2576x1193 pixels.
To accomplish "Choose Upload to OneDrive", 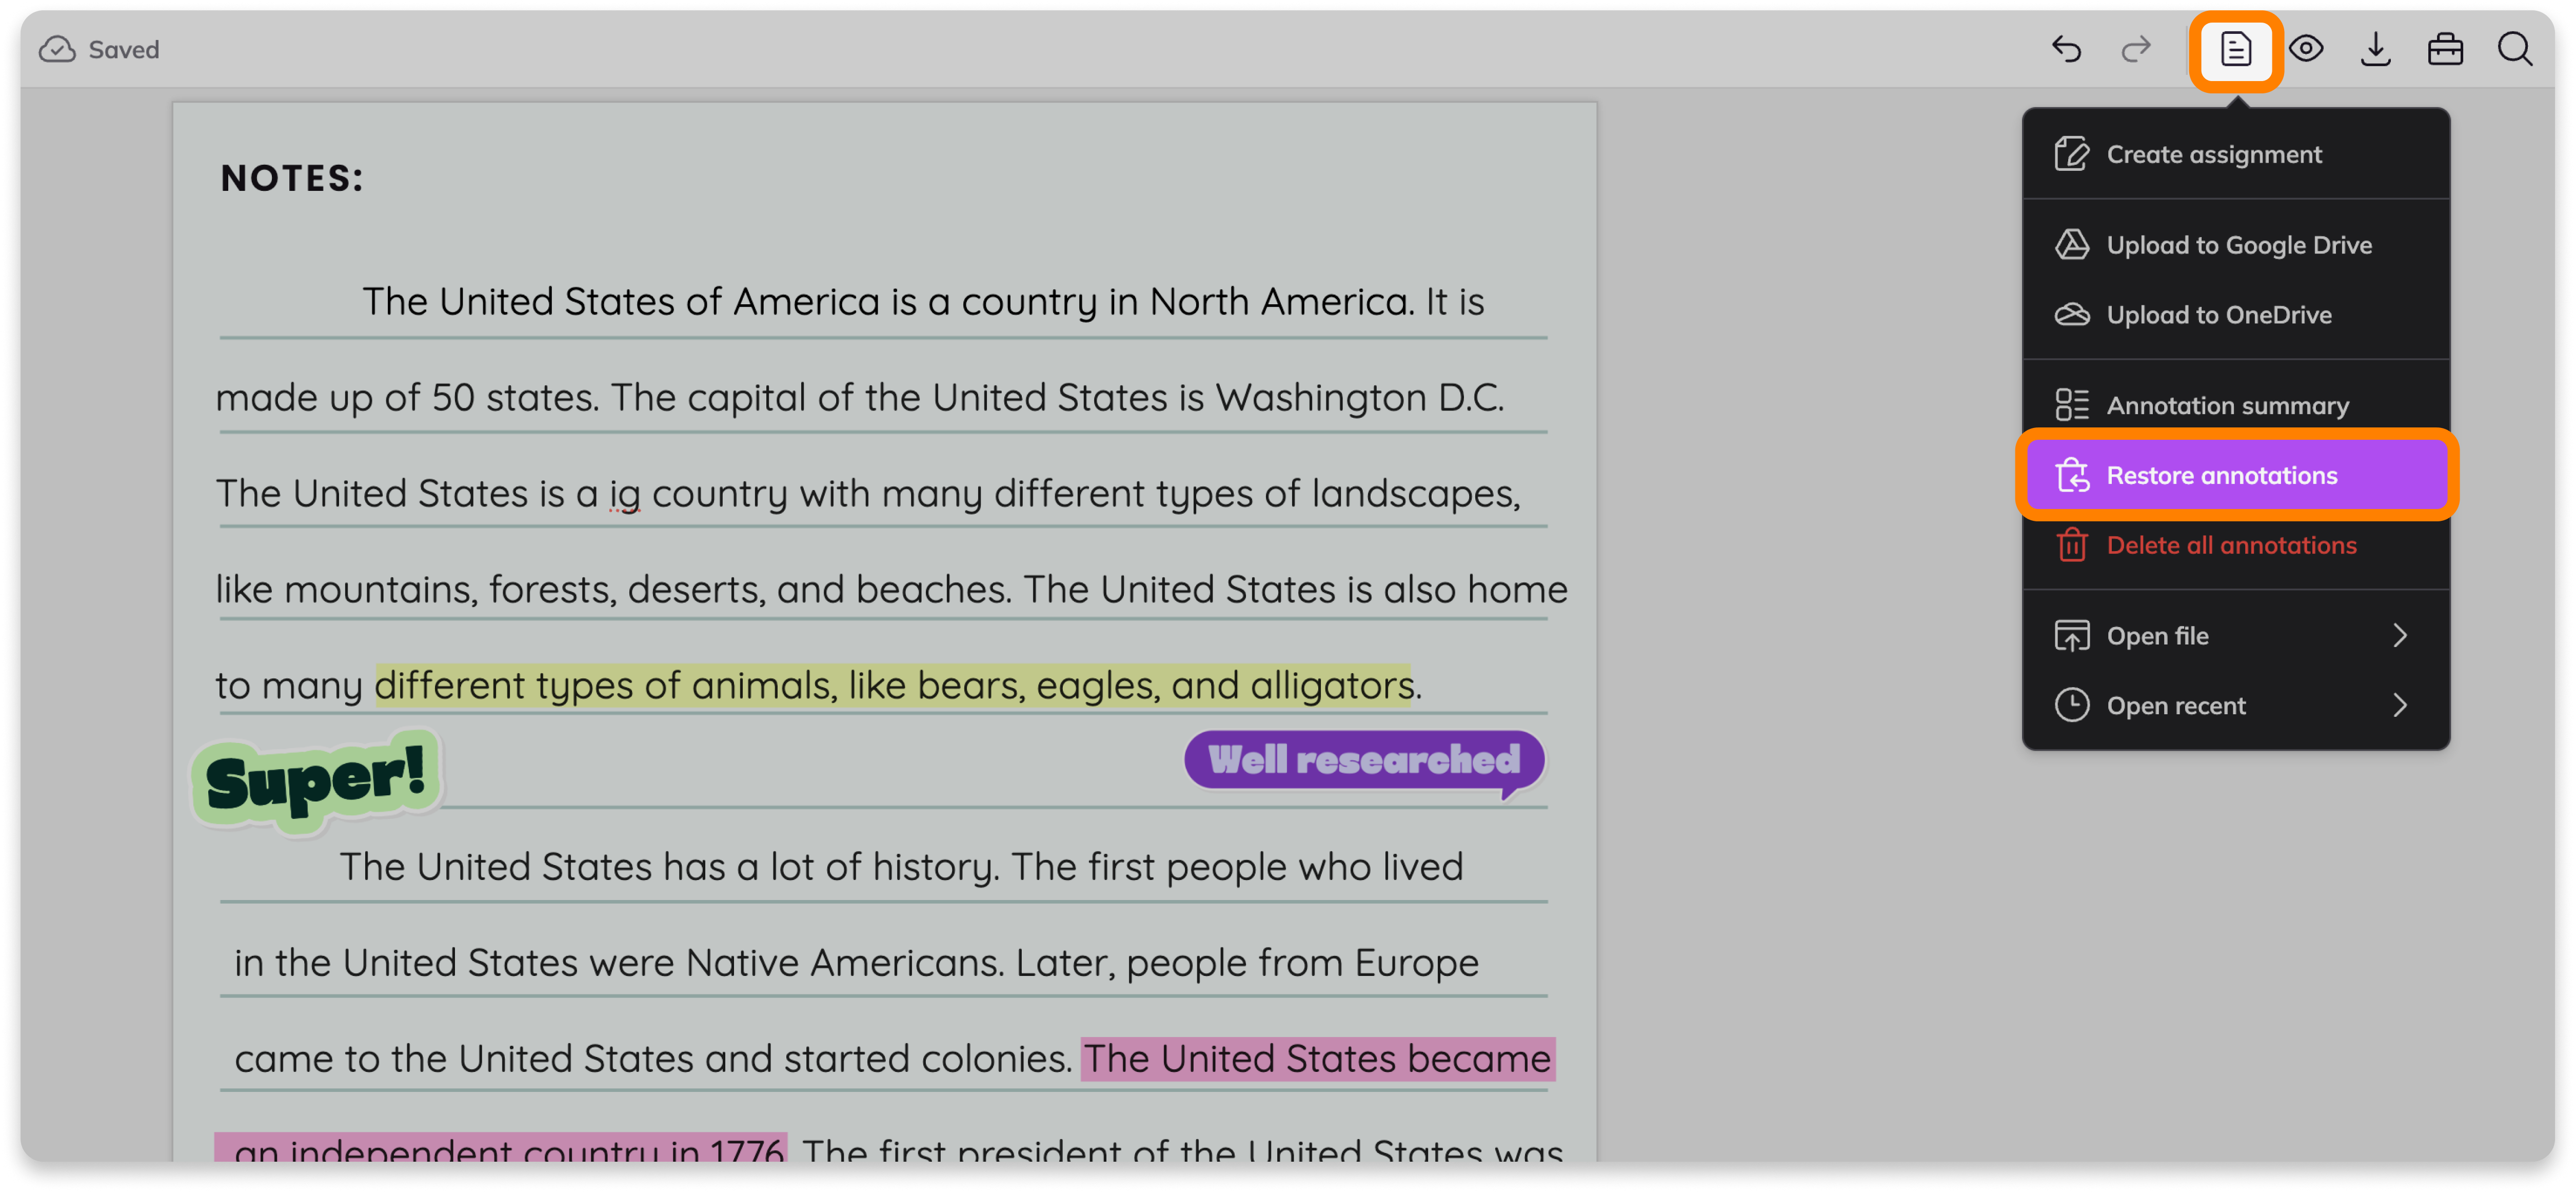I will pyautogui.click(x=2235, y=315).
